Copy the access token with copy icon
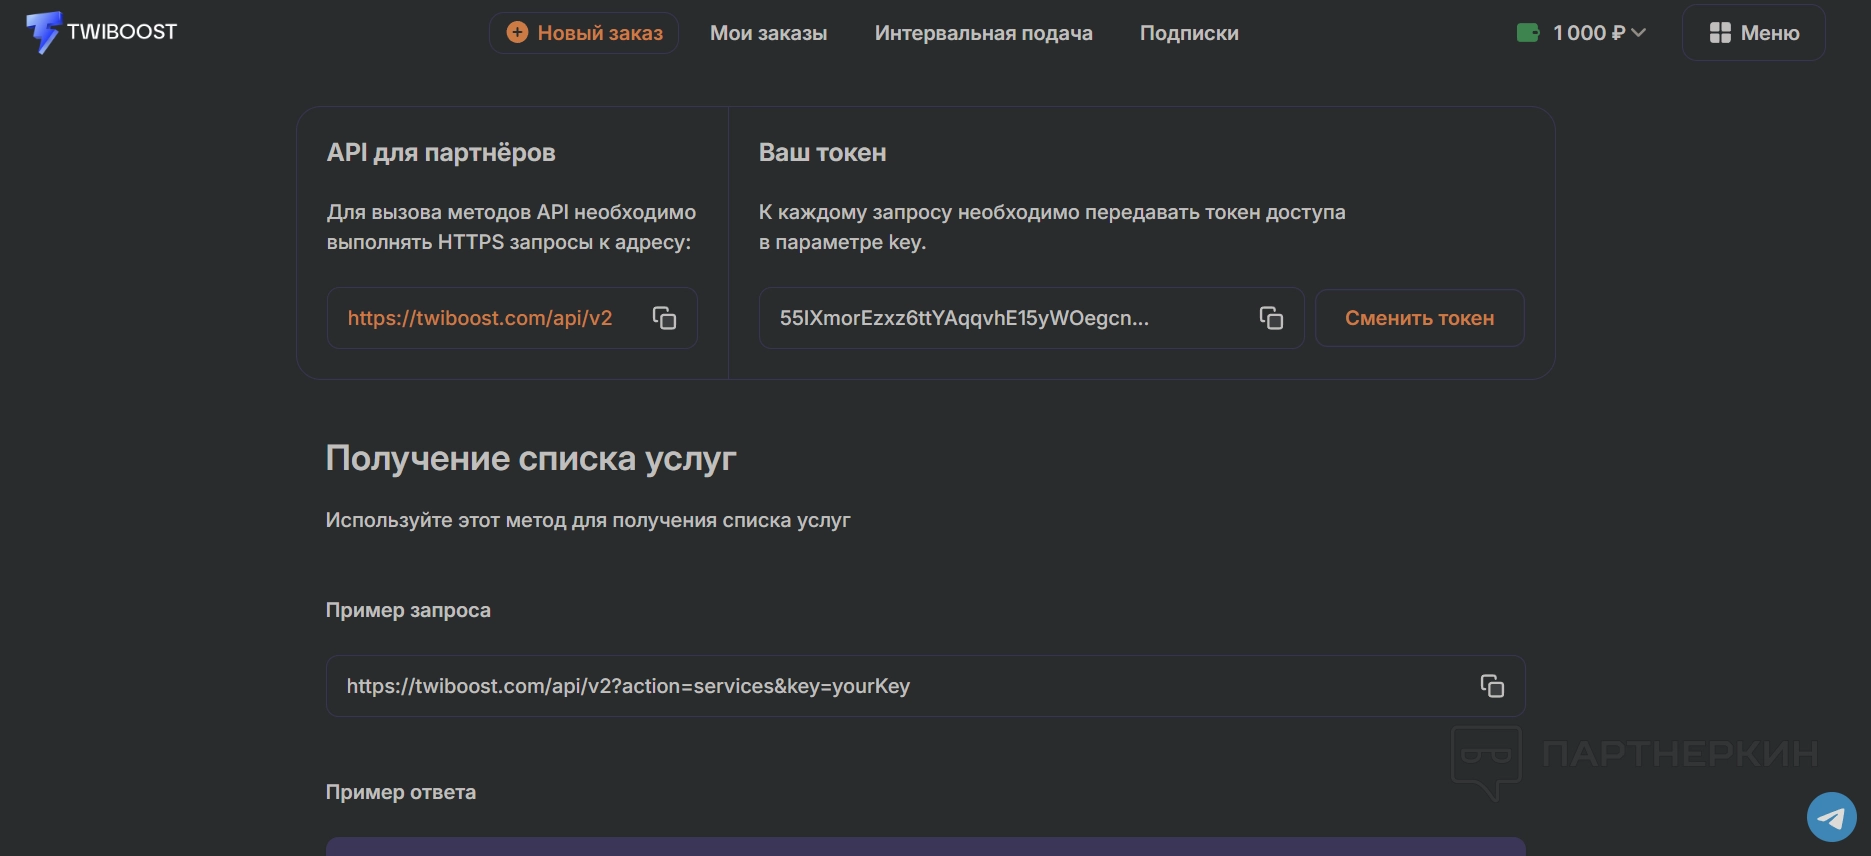This screenshot has height=856, width=1871. click(x=1271, y=318)
